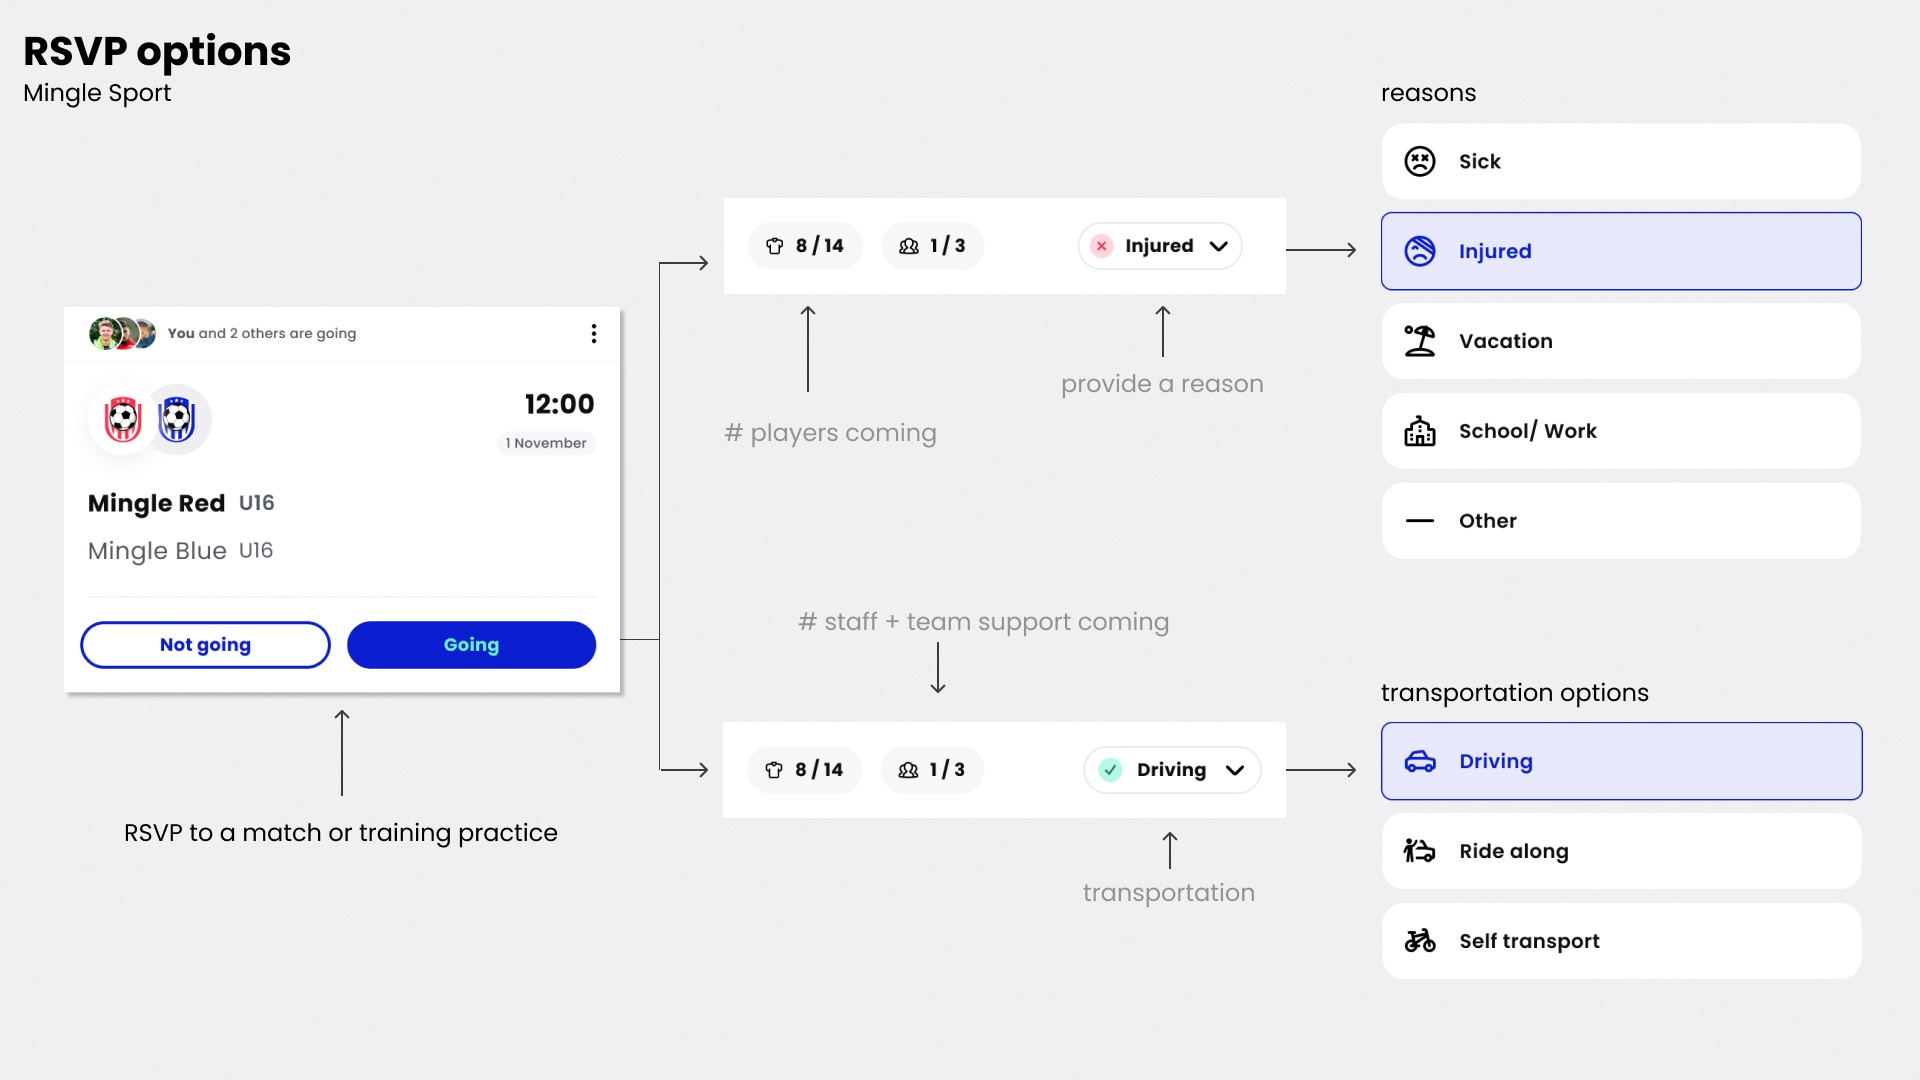Image resolution: width=1920 pixels, height=1080 pixels.
Task: Choose Vacation as the reason
Action: [1621, 341]
